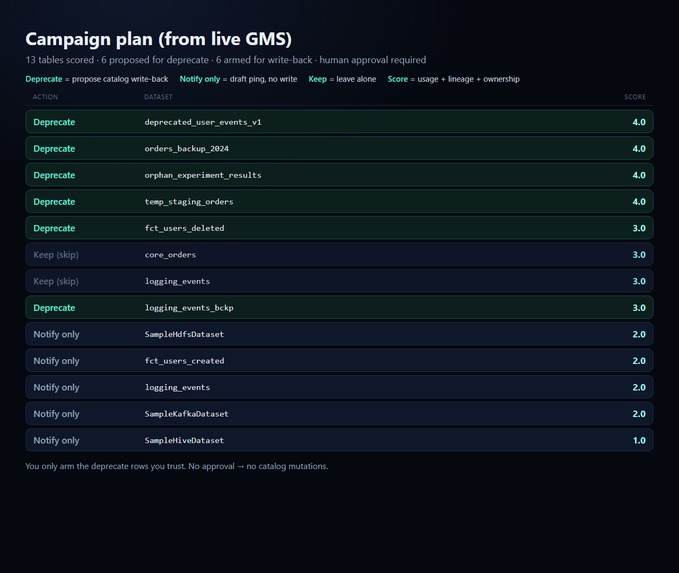The image size is (679, 573).
Task: Click the 3.0 score for logging_events_bckp
Action: point(639,308)
